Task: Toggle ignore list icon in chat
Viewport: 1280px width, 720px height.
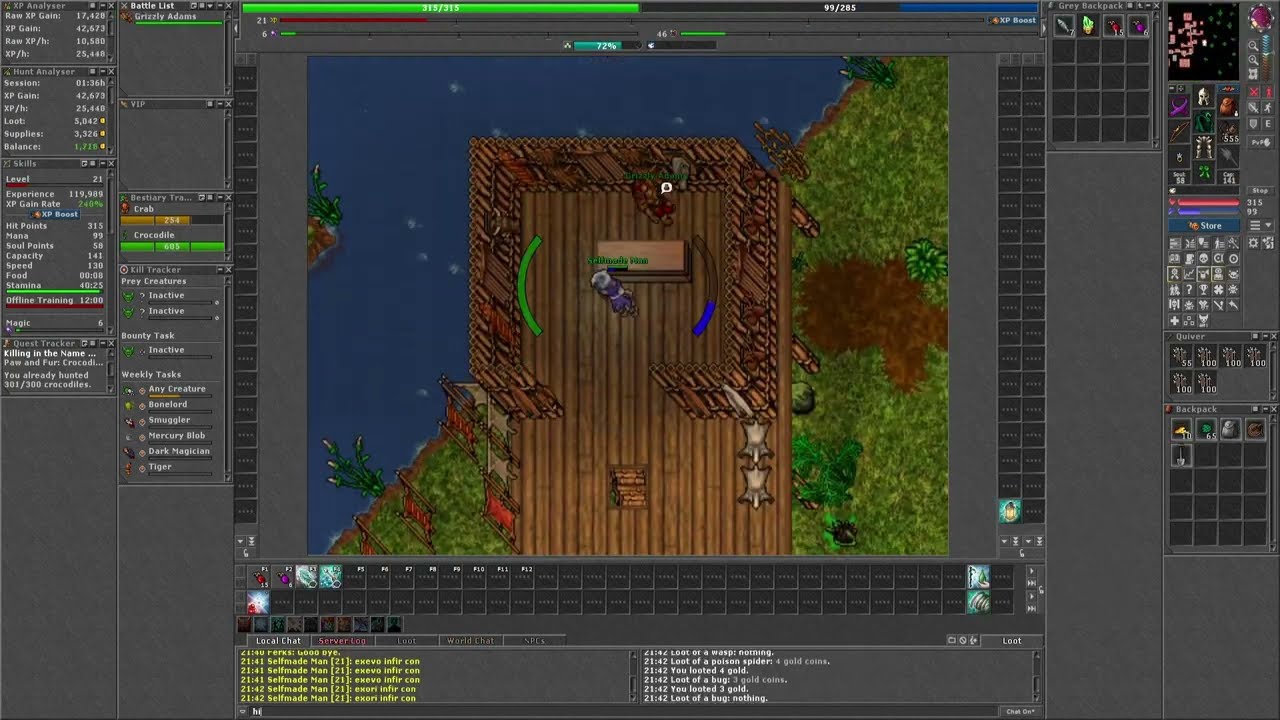Action: click(963, 640)
